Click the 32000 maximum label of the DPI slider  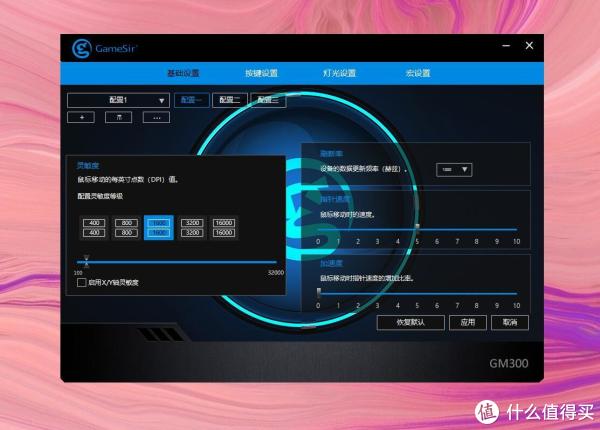(276, 272)
